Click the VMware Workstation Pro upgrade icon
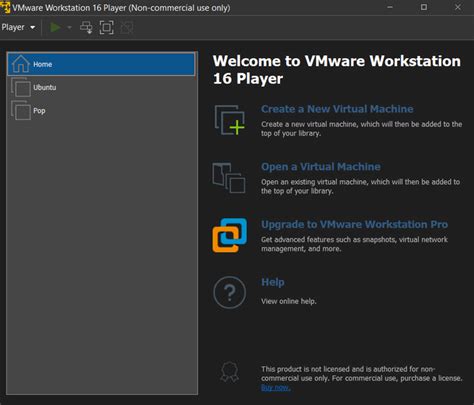The height and width of the screenshot is (405, 474). coord(230,235)
